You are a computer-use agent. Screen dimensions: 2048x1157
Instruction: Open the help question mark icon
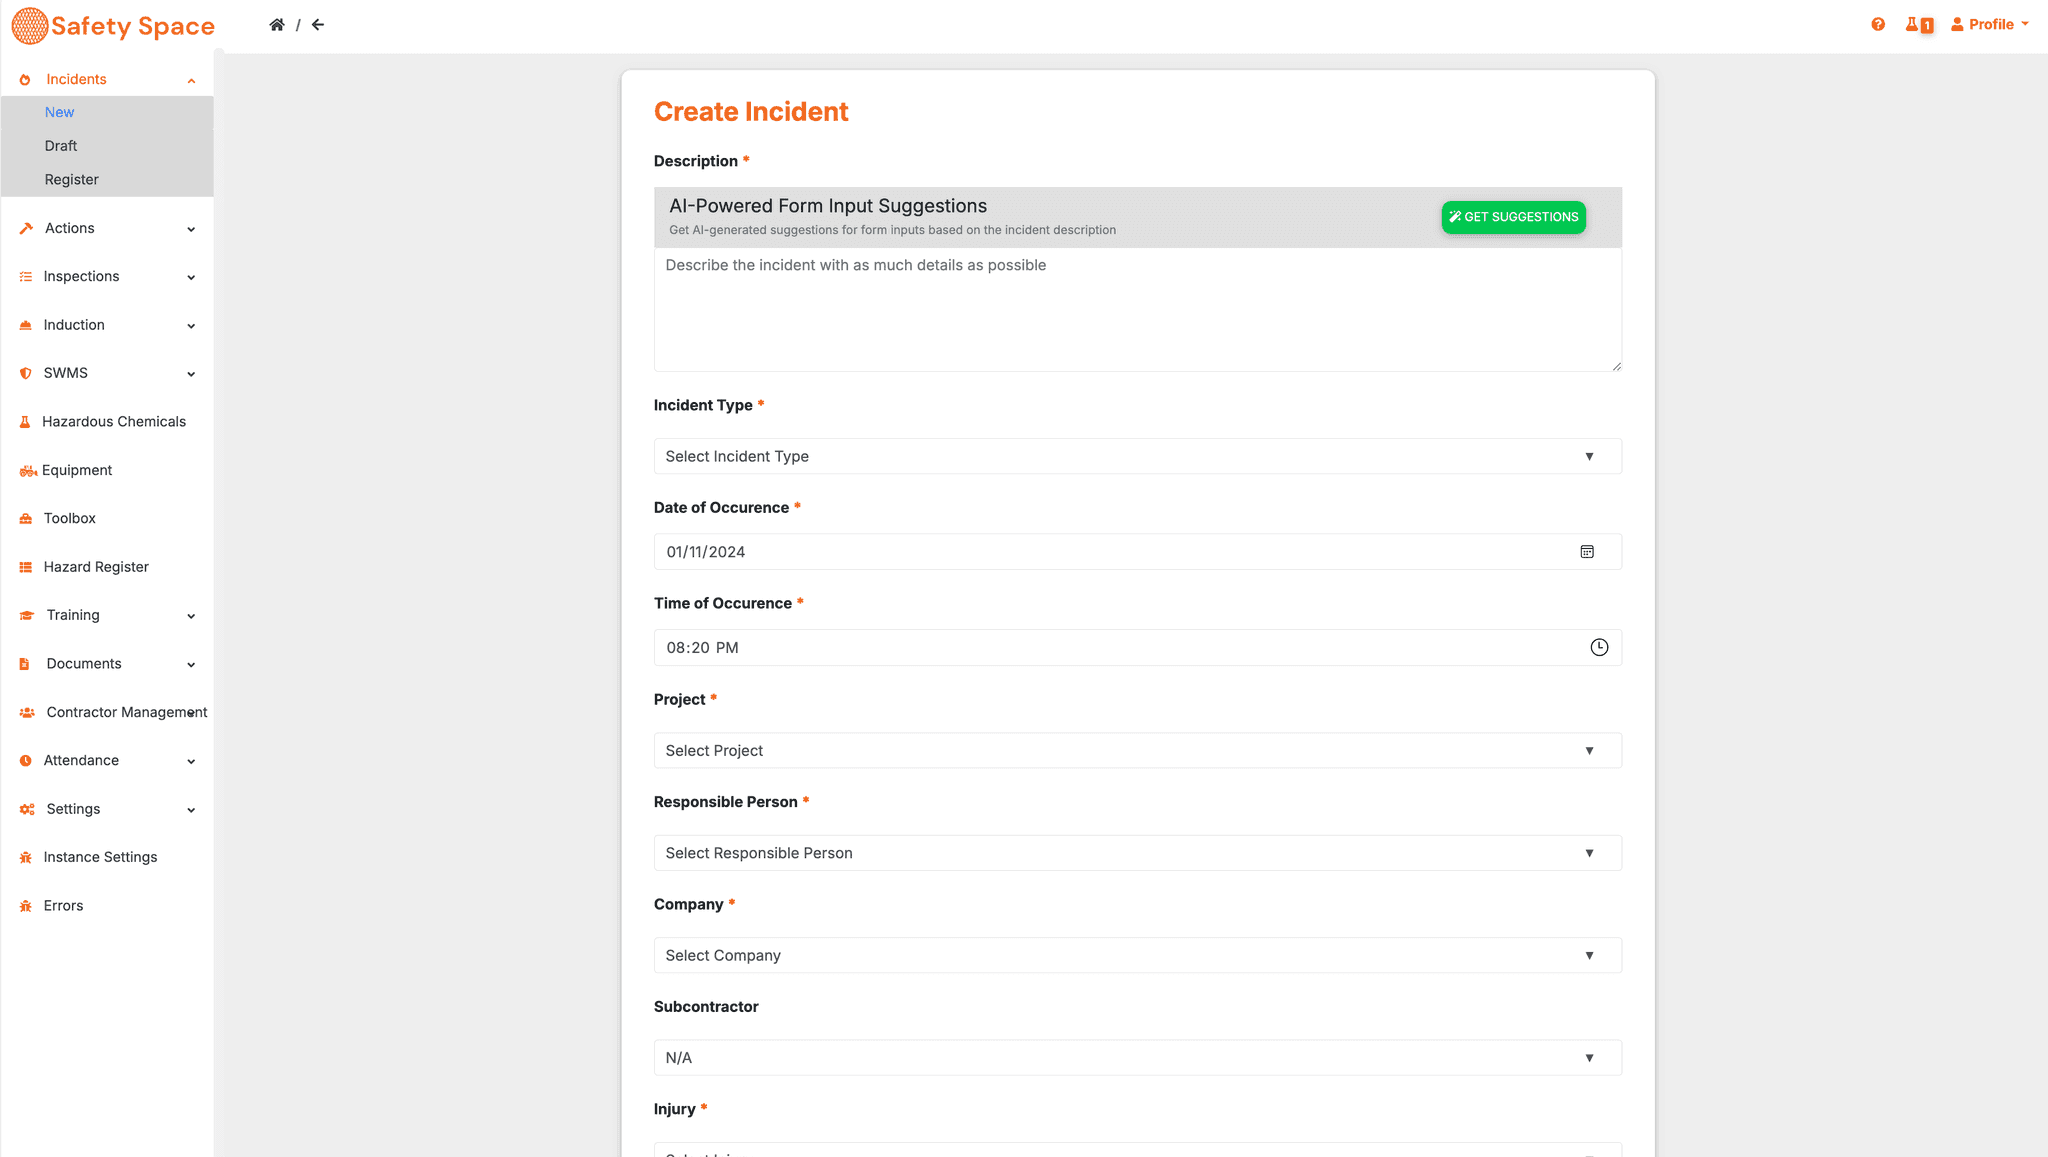pos(1878,25)
